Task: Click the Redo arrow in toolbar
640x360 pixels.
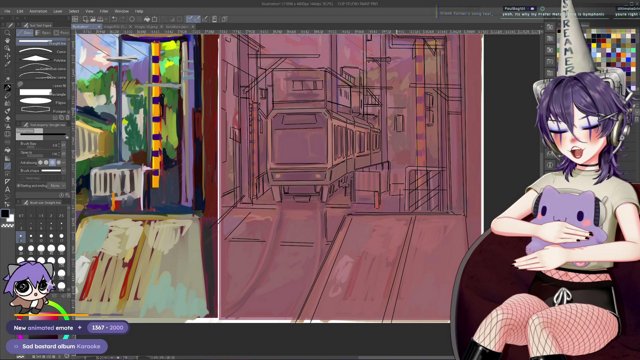Action: [x=122, y=19]
